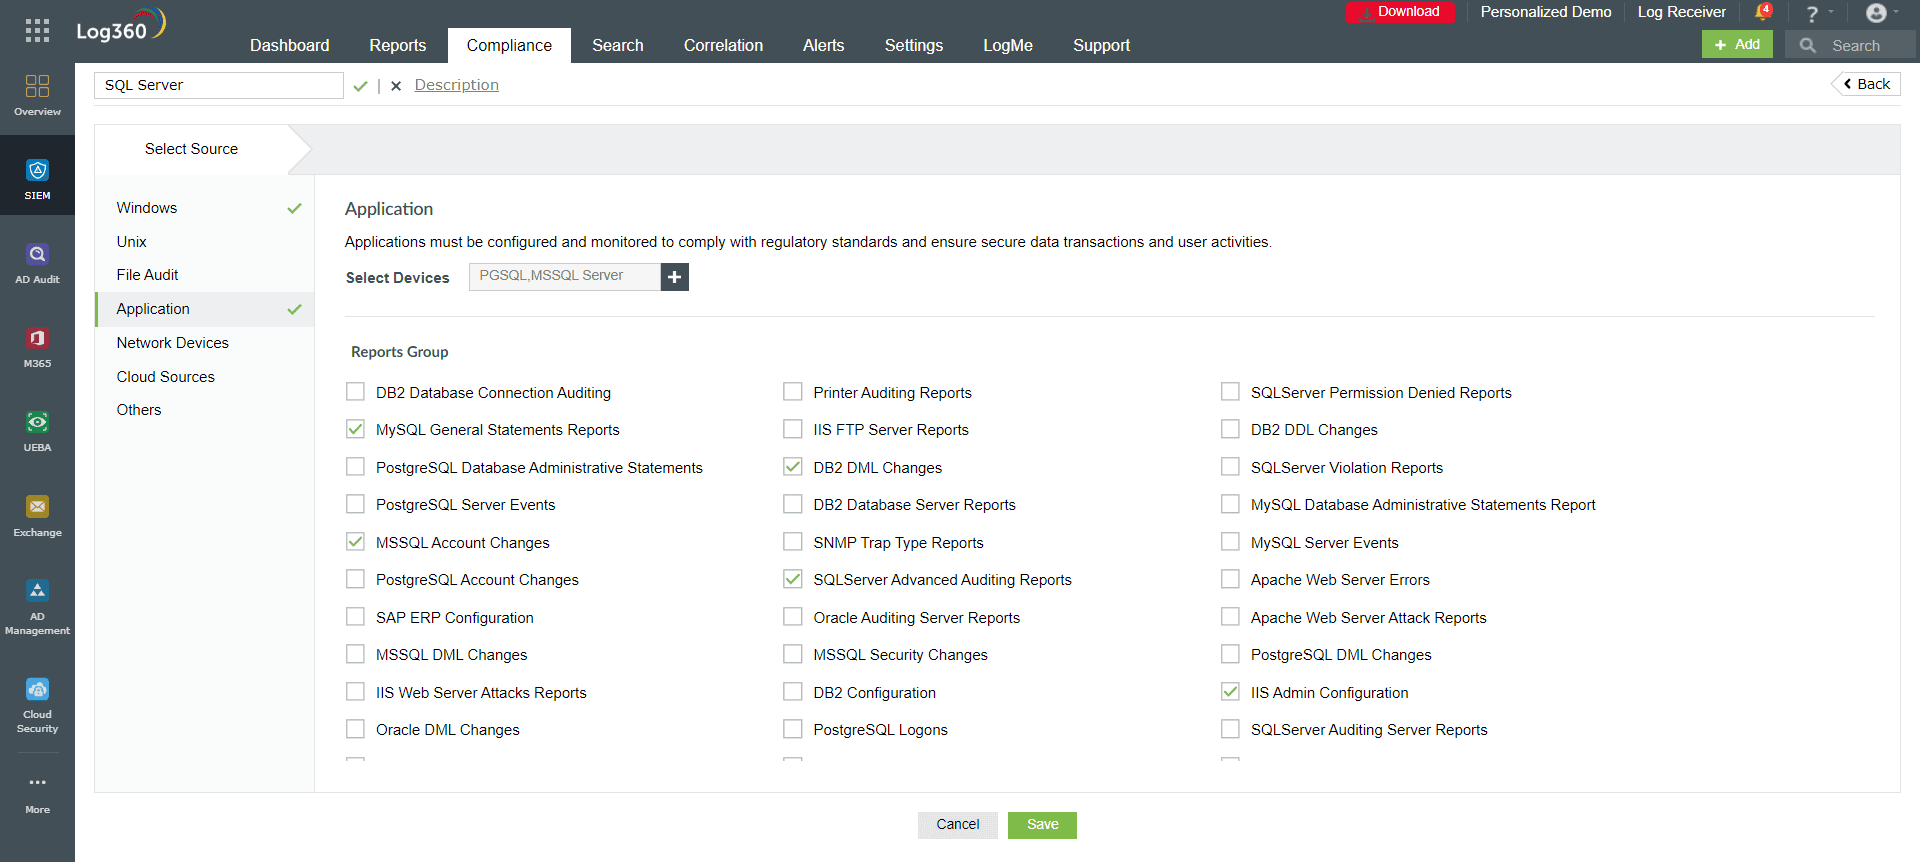Open the Correlation tab

coord(723,45)
